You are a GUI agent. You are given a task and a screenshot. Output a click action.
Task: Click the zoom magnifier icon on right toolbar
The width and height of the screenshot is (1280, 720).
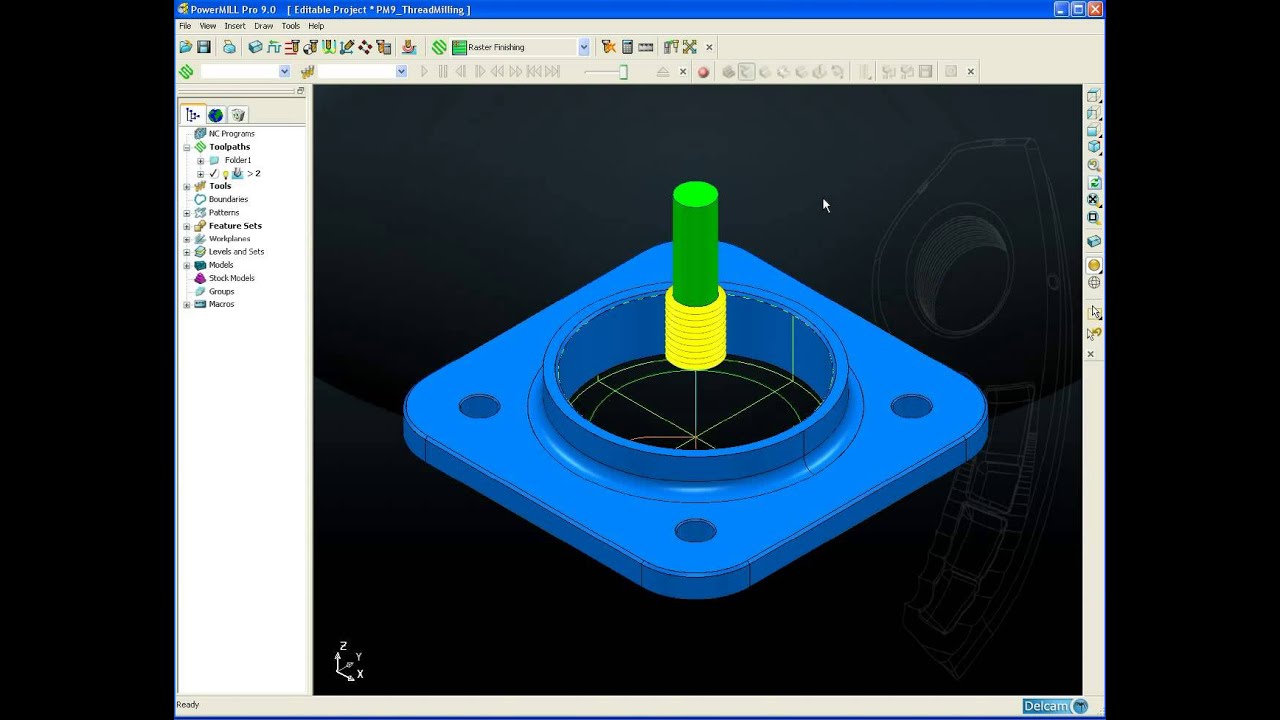(x=1094, y=165)
